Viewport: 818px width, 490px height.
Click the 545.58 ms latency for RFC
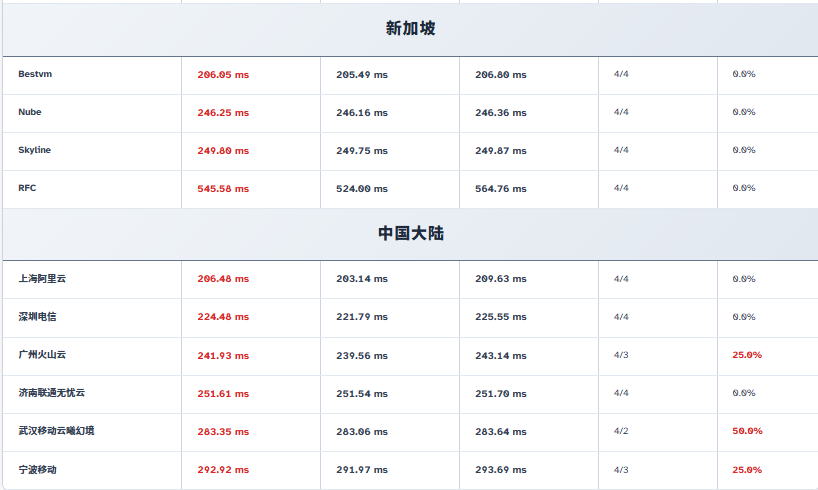[x=223, y=188]
